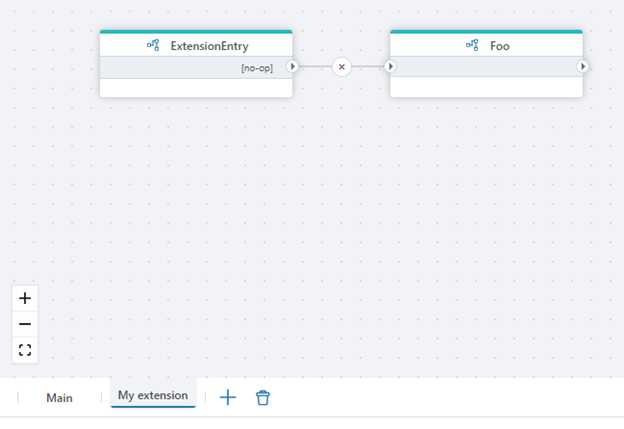Remove the connection with the × button

[x=342, y=67]
